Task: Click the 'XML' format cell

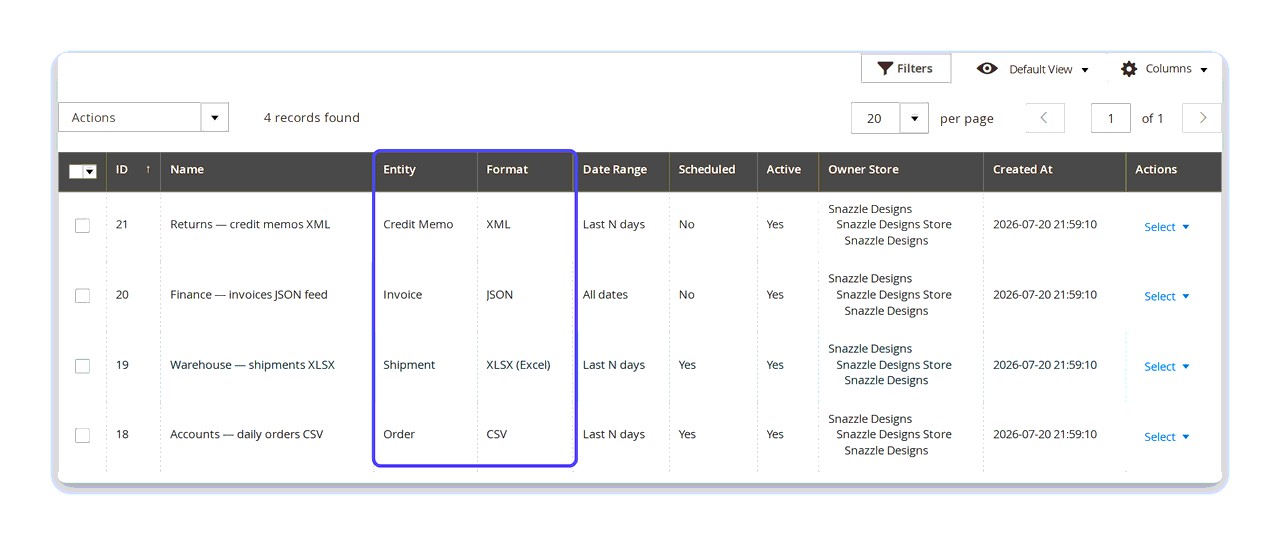Action: coord(498,225)
